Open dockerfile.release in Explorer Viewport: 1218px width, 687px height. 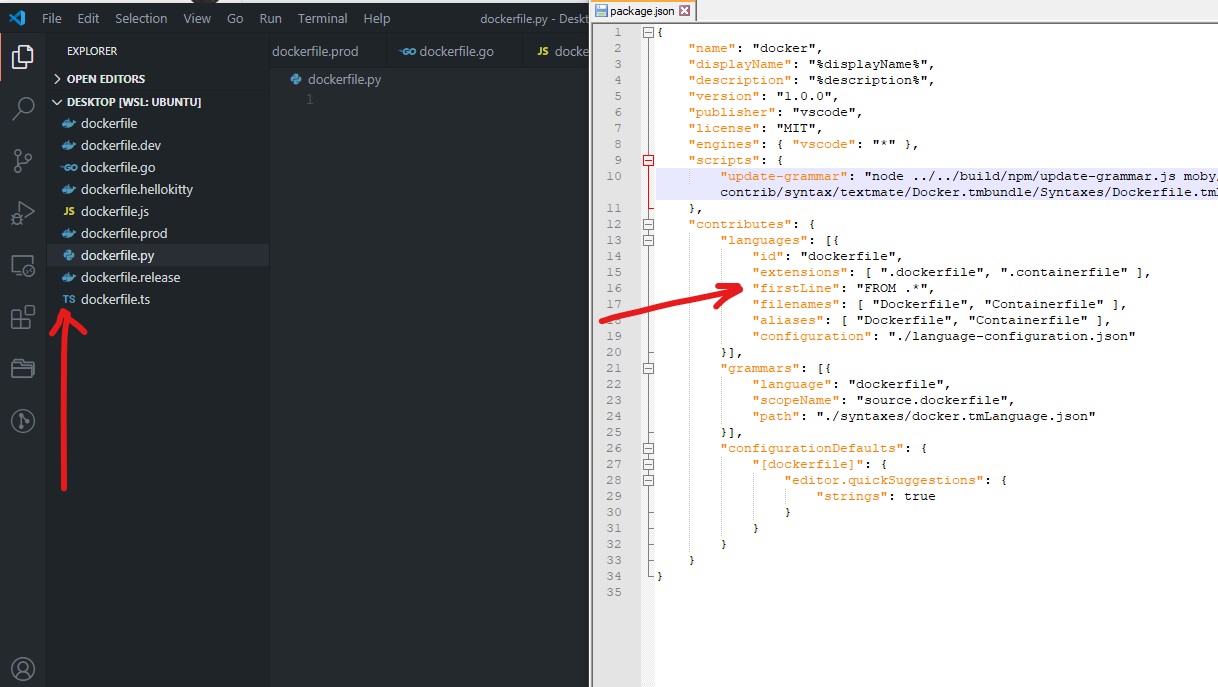tap(158, 277)
